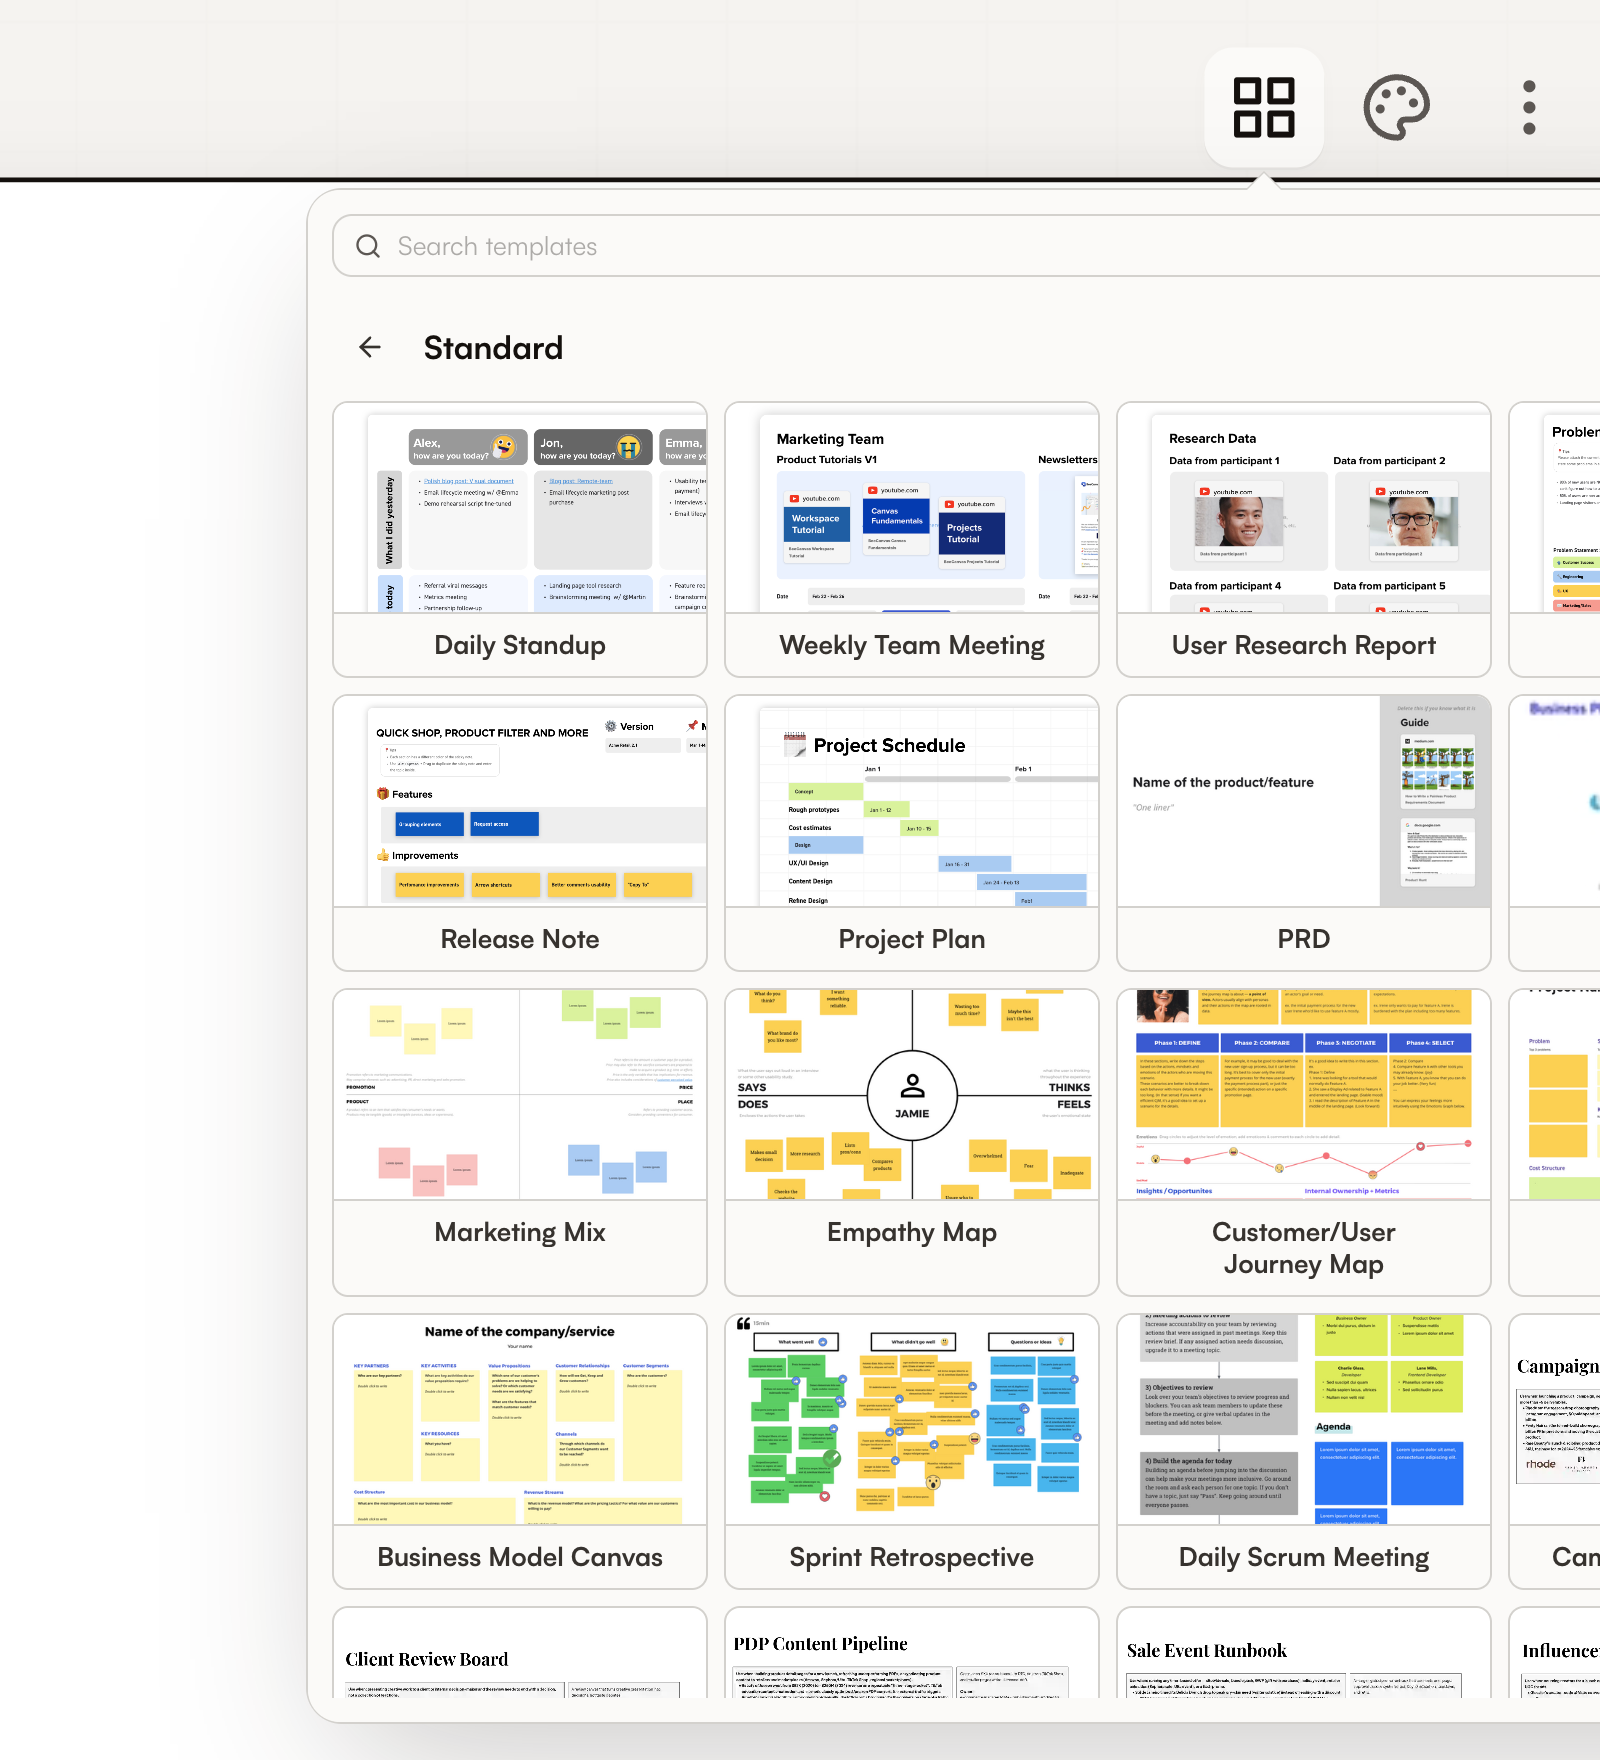Select the Sprint Retrospective template
This screenshot has height=1760, width=1600.
coord(912,1451)
